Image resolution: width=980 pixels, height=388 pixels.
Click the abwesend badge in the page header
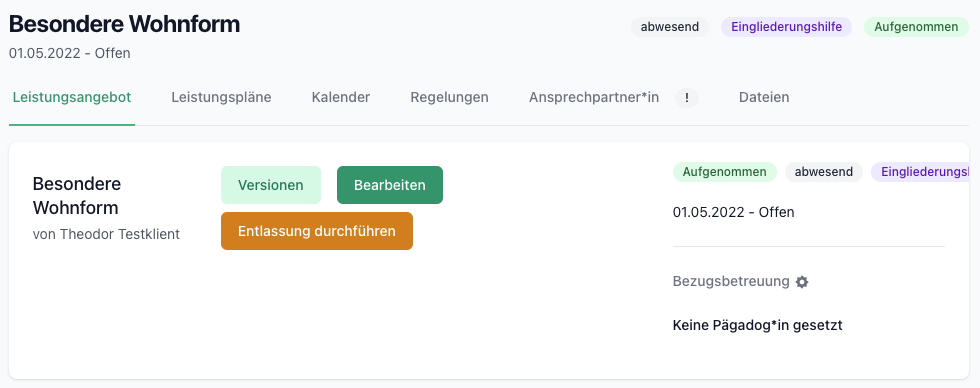(669, 27)
